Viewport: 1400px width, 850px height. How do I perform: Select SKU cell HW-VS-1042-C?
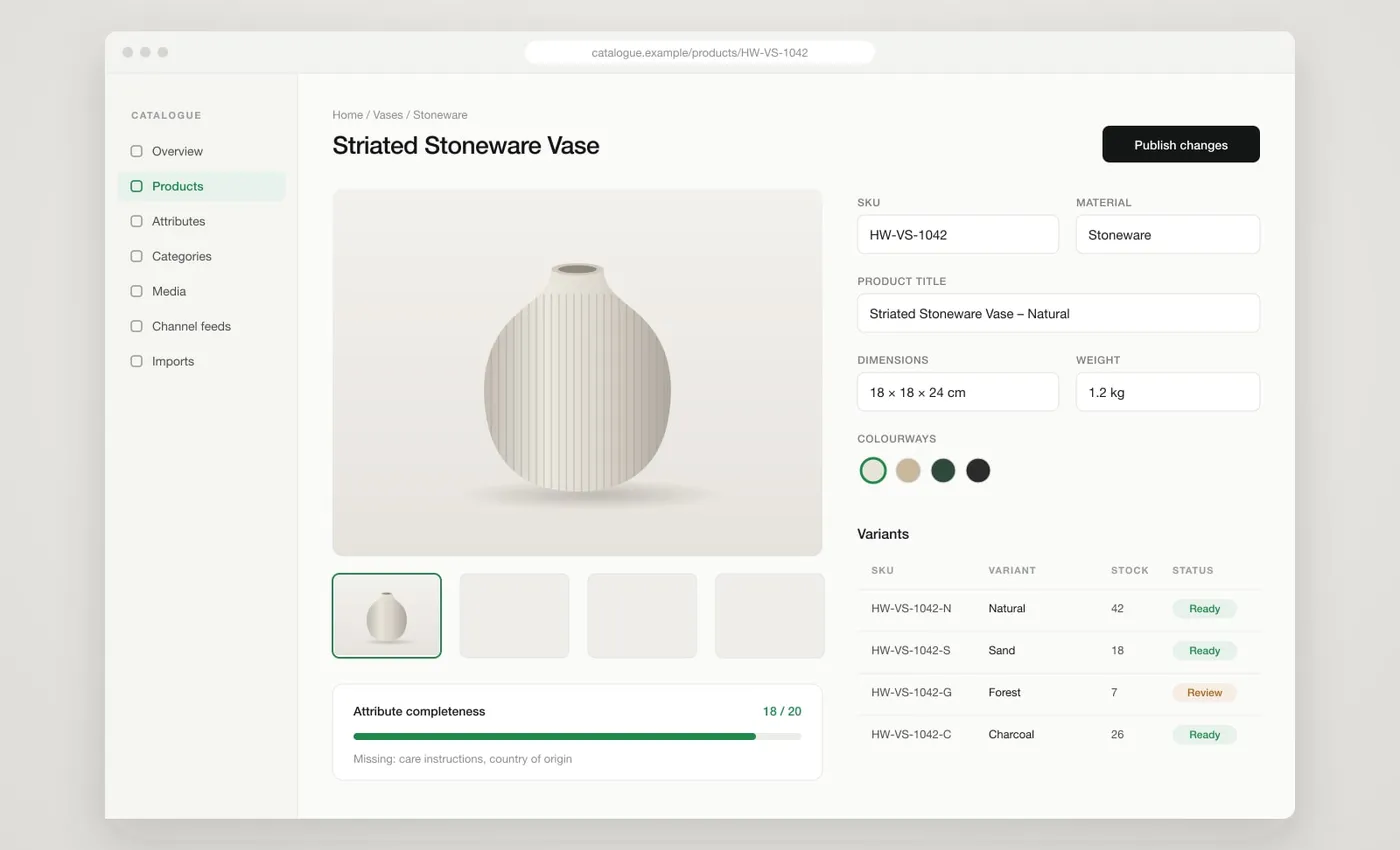(x=911, y=734)
